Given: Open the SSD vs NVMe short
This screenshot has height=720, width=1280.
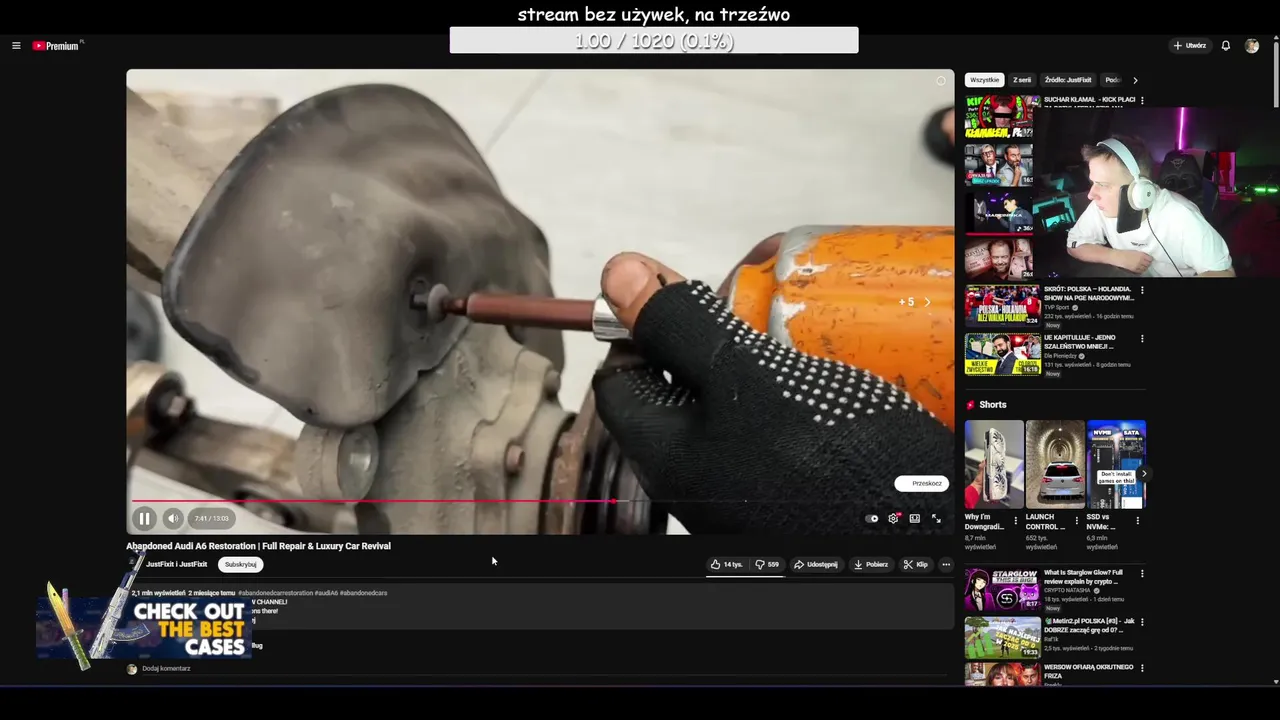Looking at the screenshot, I should (1116, 464).
